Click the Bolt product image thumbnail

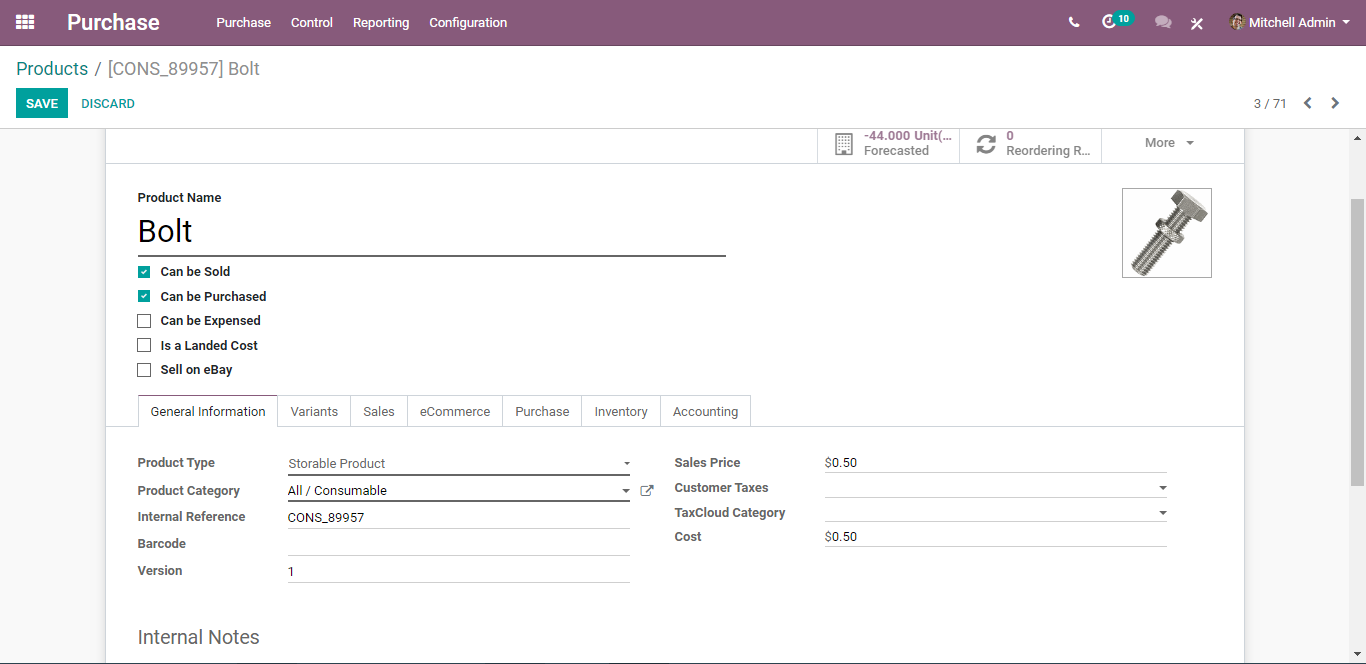(1167, 233)
